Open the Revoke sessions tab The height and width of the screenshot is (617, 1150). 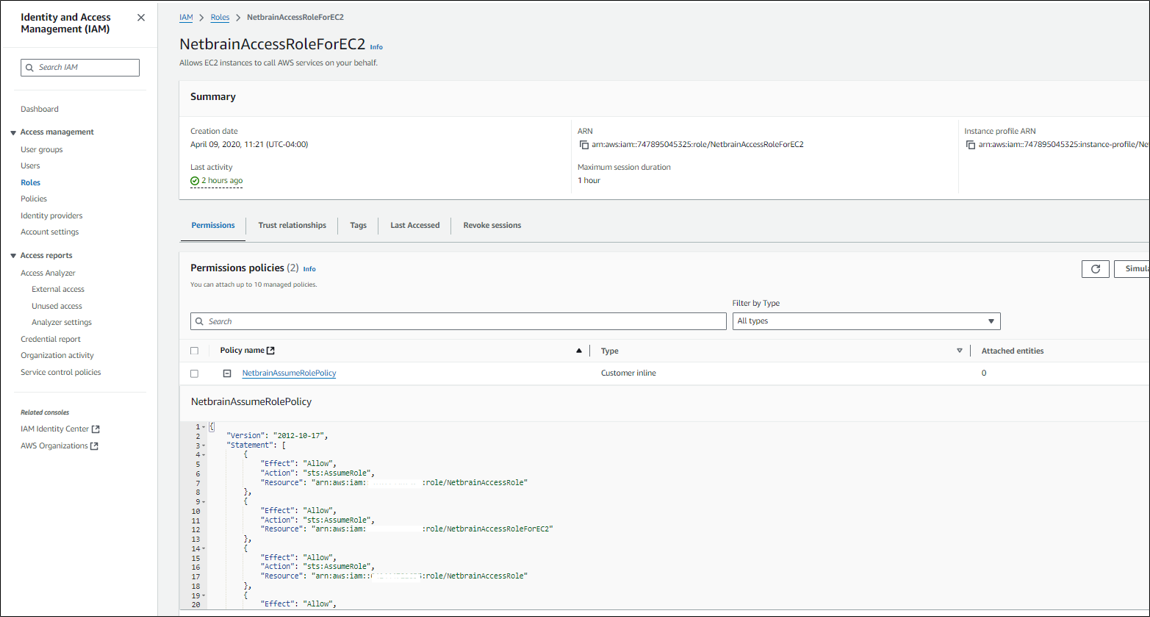click(492, 225)
